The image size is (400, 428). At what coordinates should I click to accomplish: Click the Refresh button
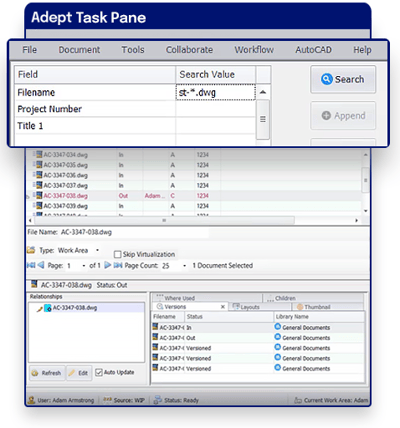[x=47, y=373]
